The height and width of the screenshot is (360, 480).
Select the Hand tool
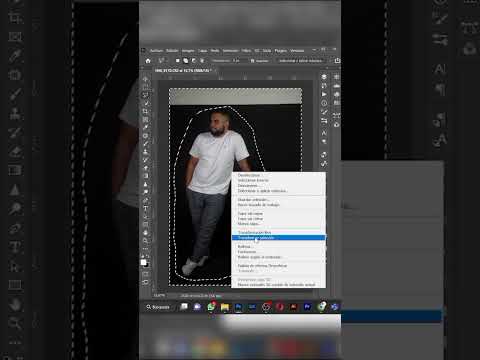[146, 232]
